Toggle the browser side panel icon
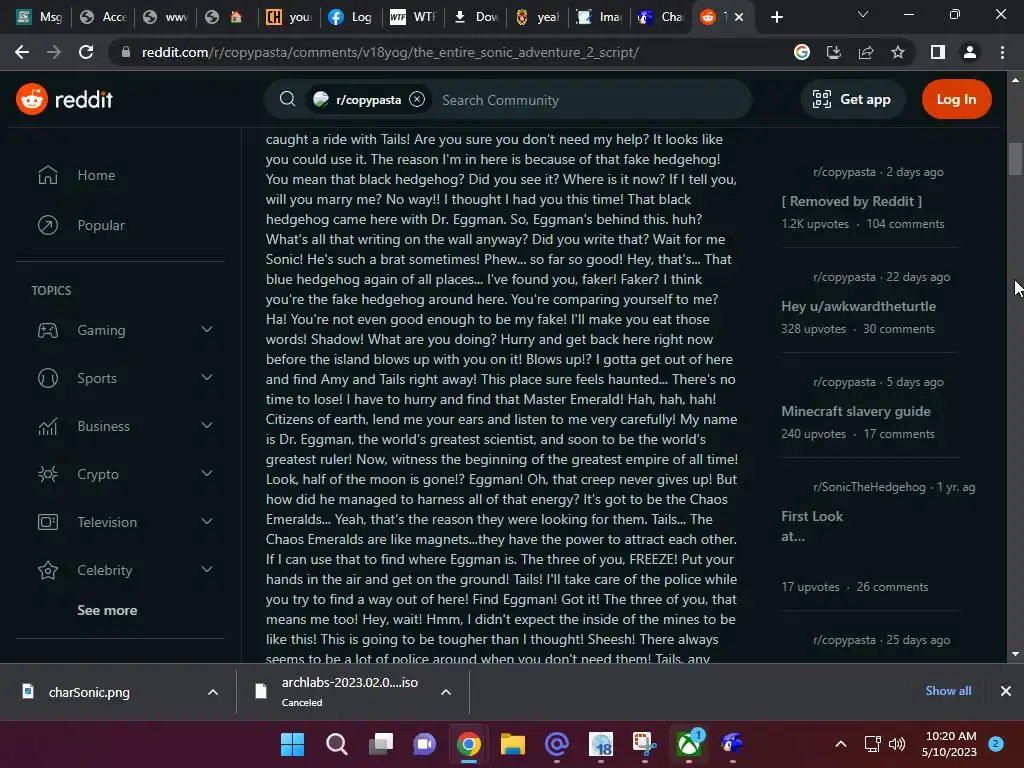Viewport: 1024px width, 768px height. click(x=938, y=52)
